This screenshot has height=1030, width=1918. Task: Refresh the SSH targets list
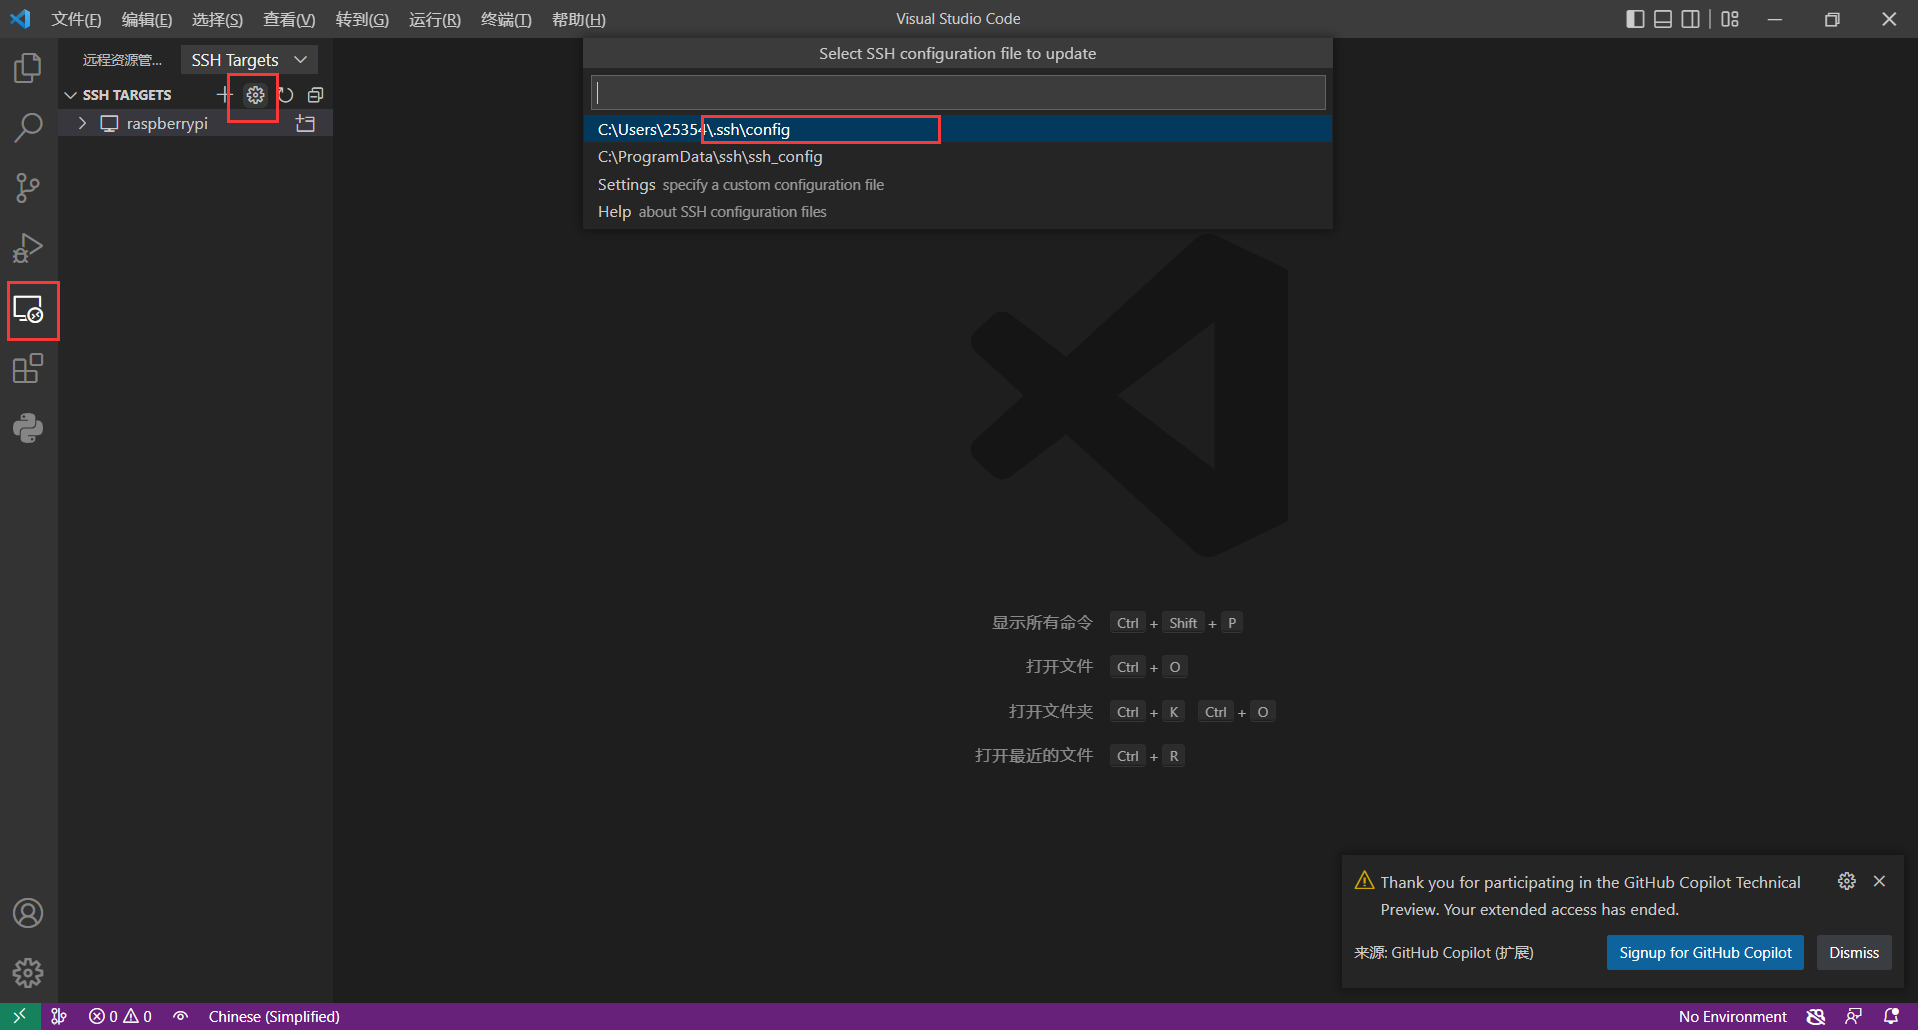(286, 95)
